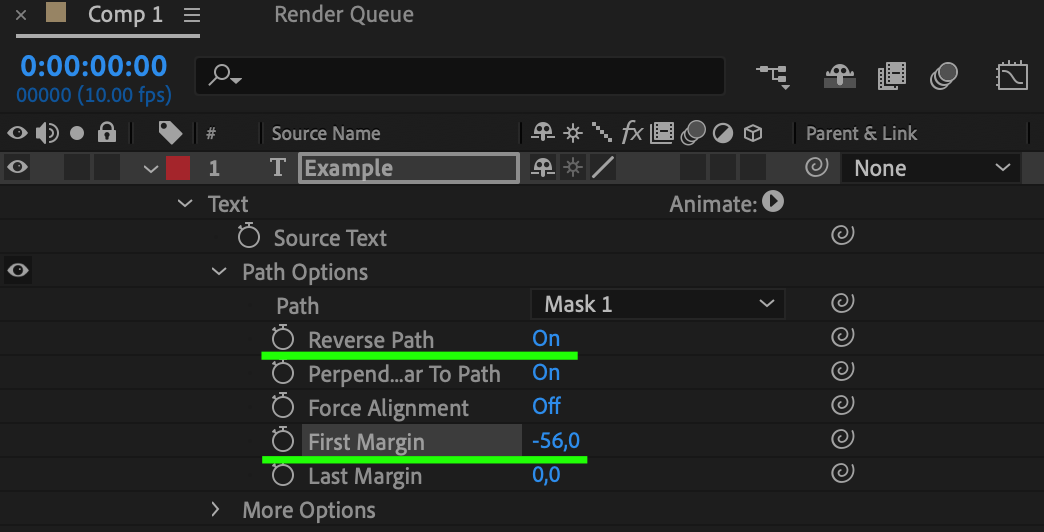
Task: Click Source Text expression pick whip
Action: pos(842,235)
